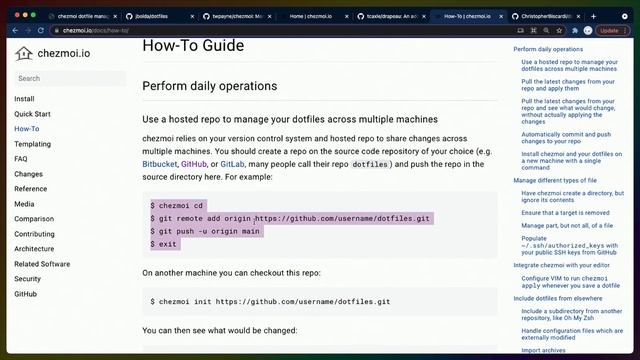Open the extensions puzzle icon
Image resolution: width=640 pixels, height=360 pixels.
575,31
